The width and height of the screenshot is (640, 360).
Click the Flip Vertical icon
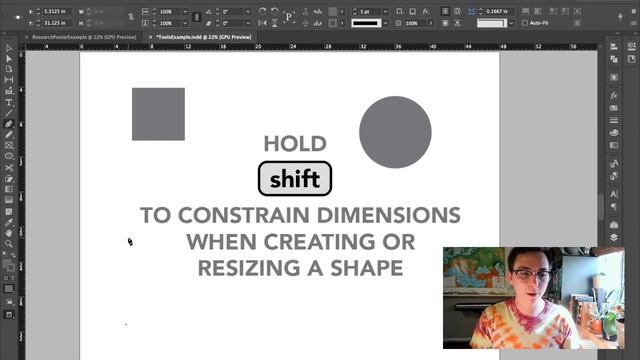275,23
